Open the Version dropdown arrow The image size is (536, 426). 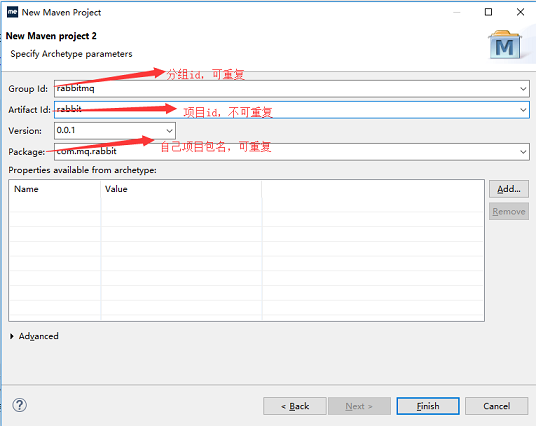(x=169, y=131)
